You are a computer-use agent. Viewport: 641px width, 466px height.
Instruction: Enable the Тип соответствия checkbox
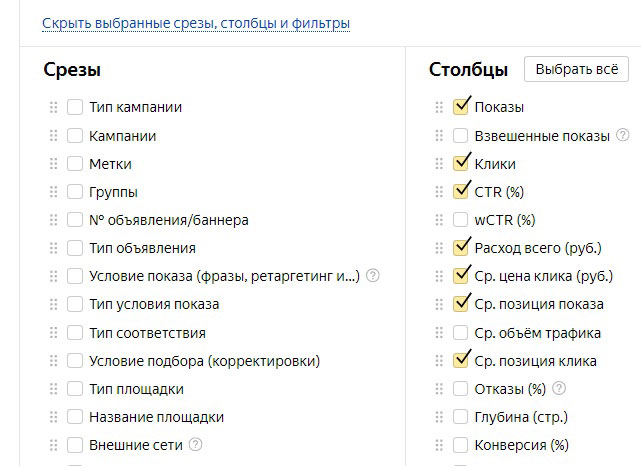click(x=75, y=332)
